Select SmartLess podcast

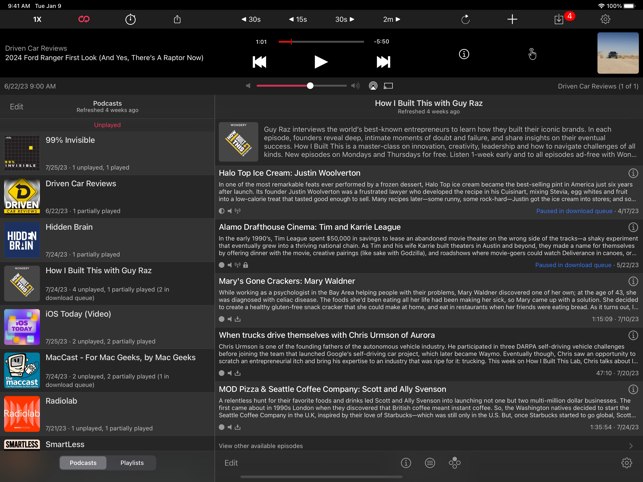click(107, 444)
